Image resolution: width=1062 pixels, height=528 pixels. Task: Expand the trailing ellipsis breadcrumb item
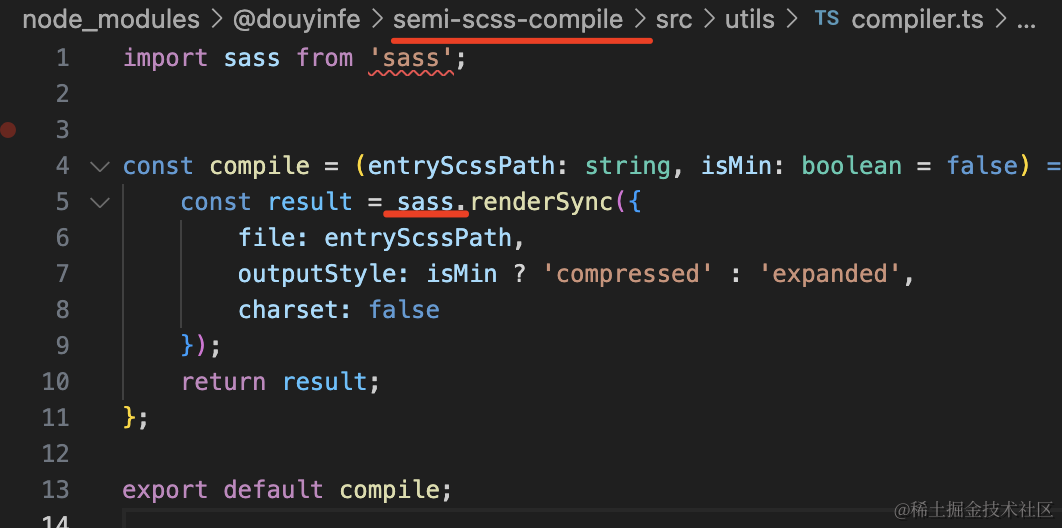coord(1027,22)
